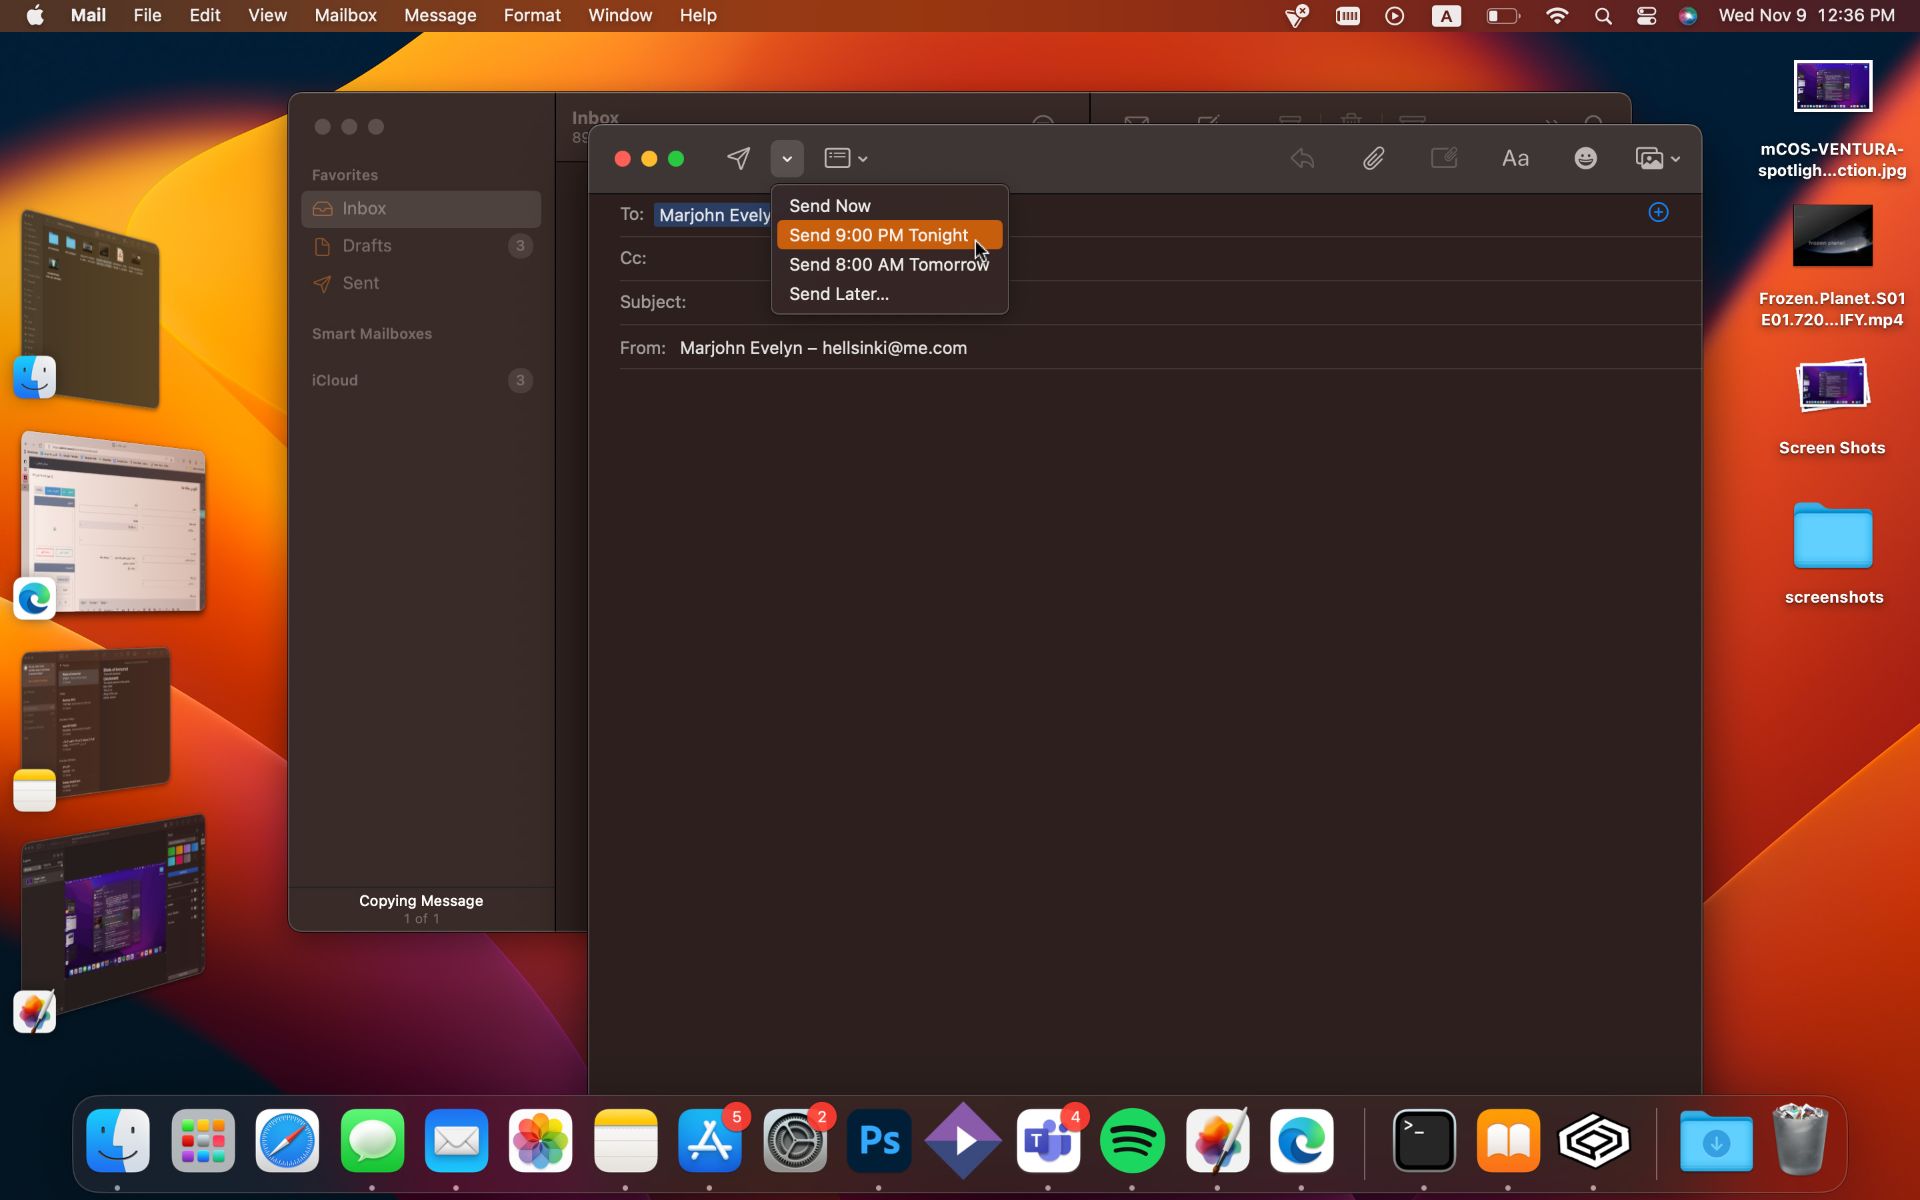Image resolution: width=1920 pixels, height=1200 pixels.
Task: Open Spotify from the dock
Action: (x=1132, y=1140)
